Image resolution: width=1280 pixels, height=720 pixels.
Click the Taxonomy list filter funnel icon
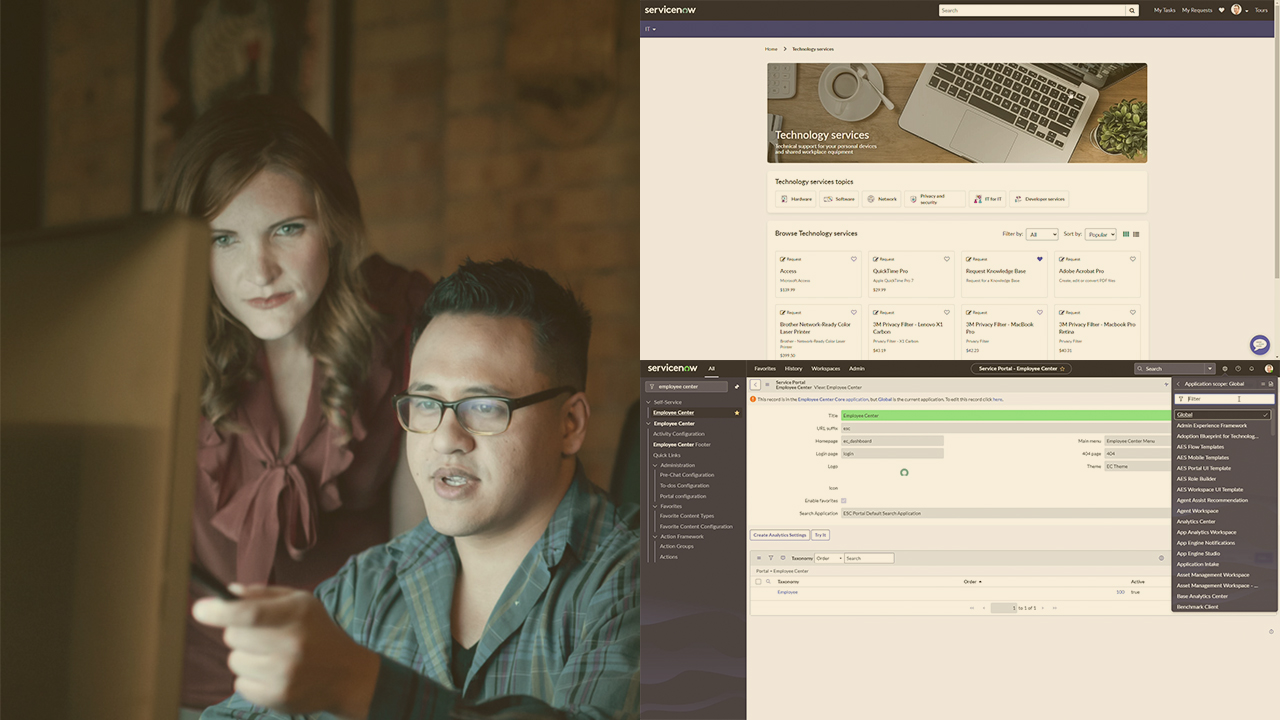[771, 558]
